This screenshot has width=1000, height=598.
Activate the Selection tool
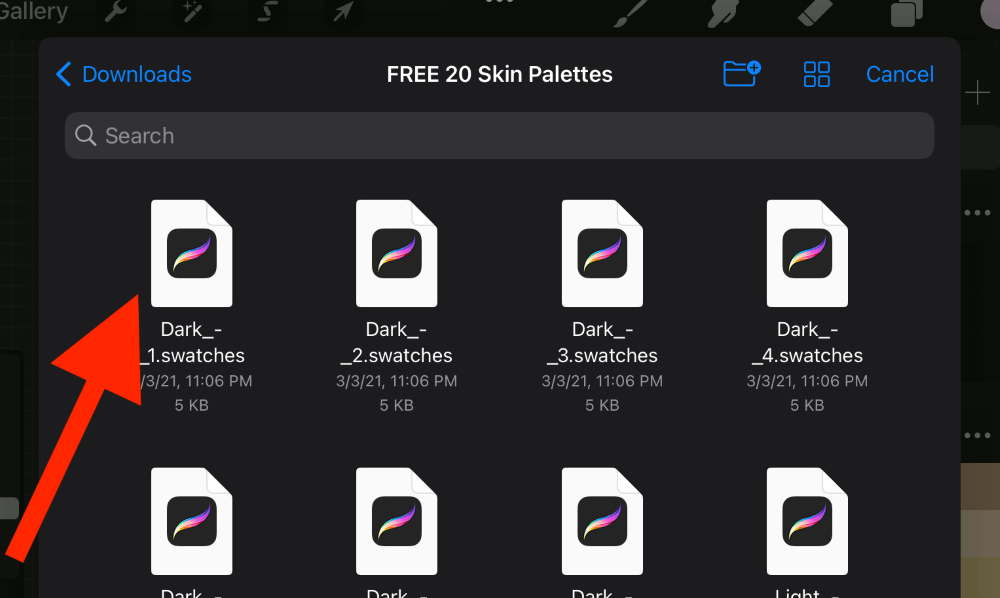[267, 11]
